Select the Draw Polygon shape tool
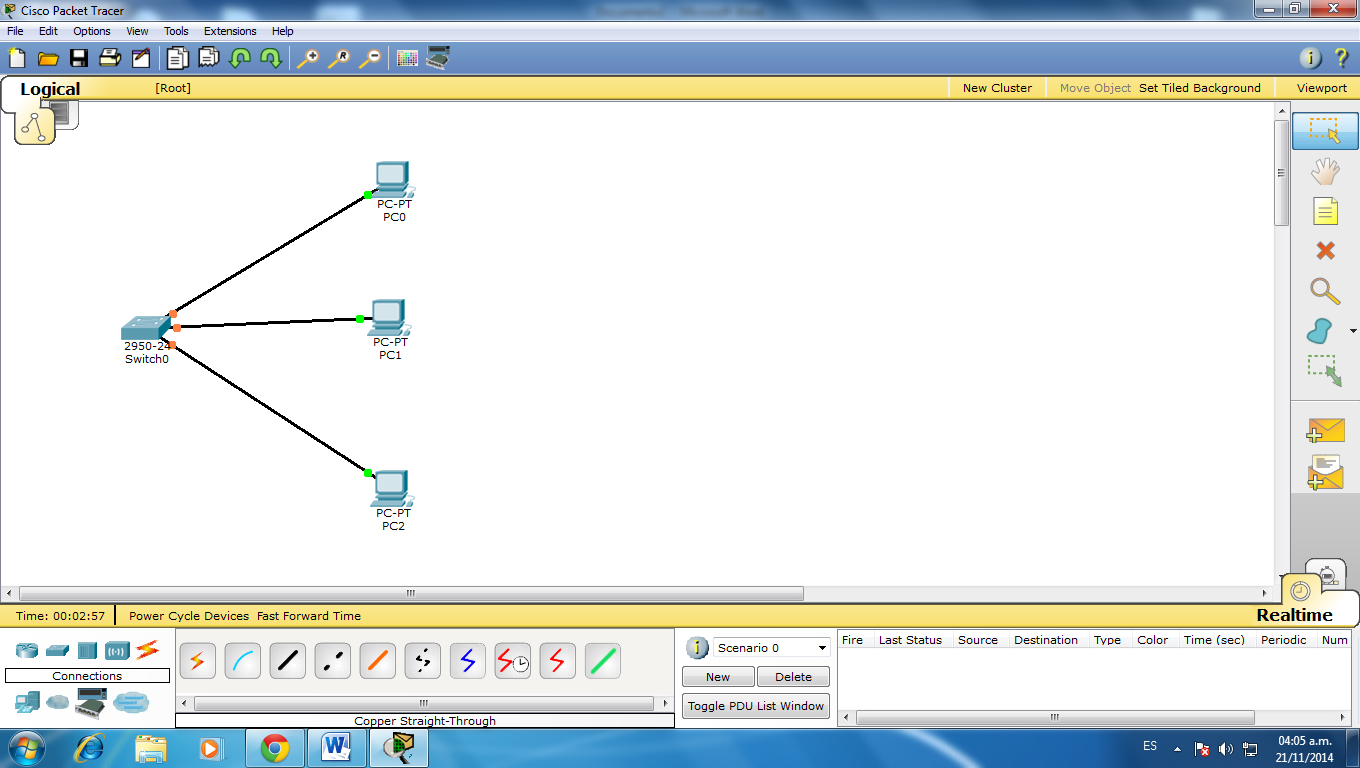Screen dimensions: 1360x768 tap(1320, 331)
